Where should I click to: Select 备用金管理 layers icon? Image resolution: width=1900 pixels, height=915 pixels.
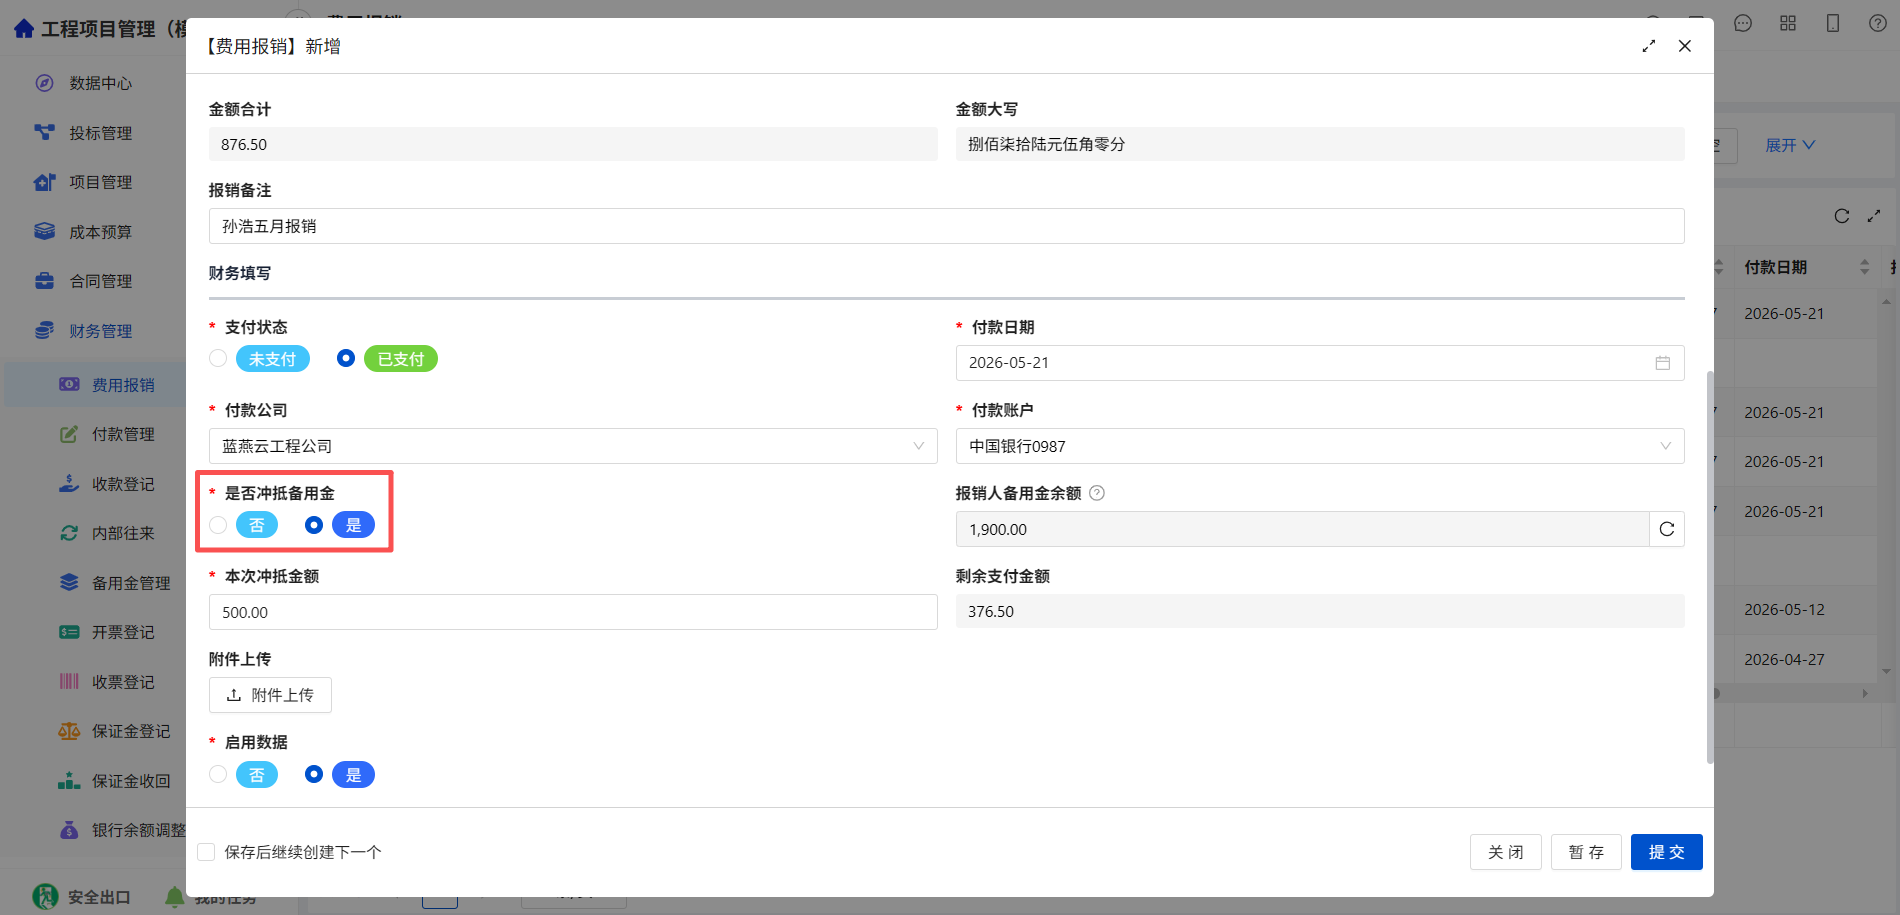click(x=69, y=582)
